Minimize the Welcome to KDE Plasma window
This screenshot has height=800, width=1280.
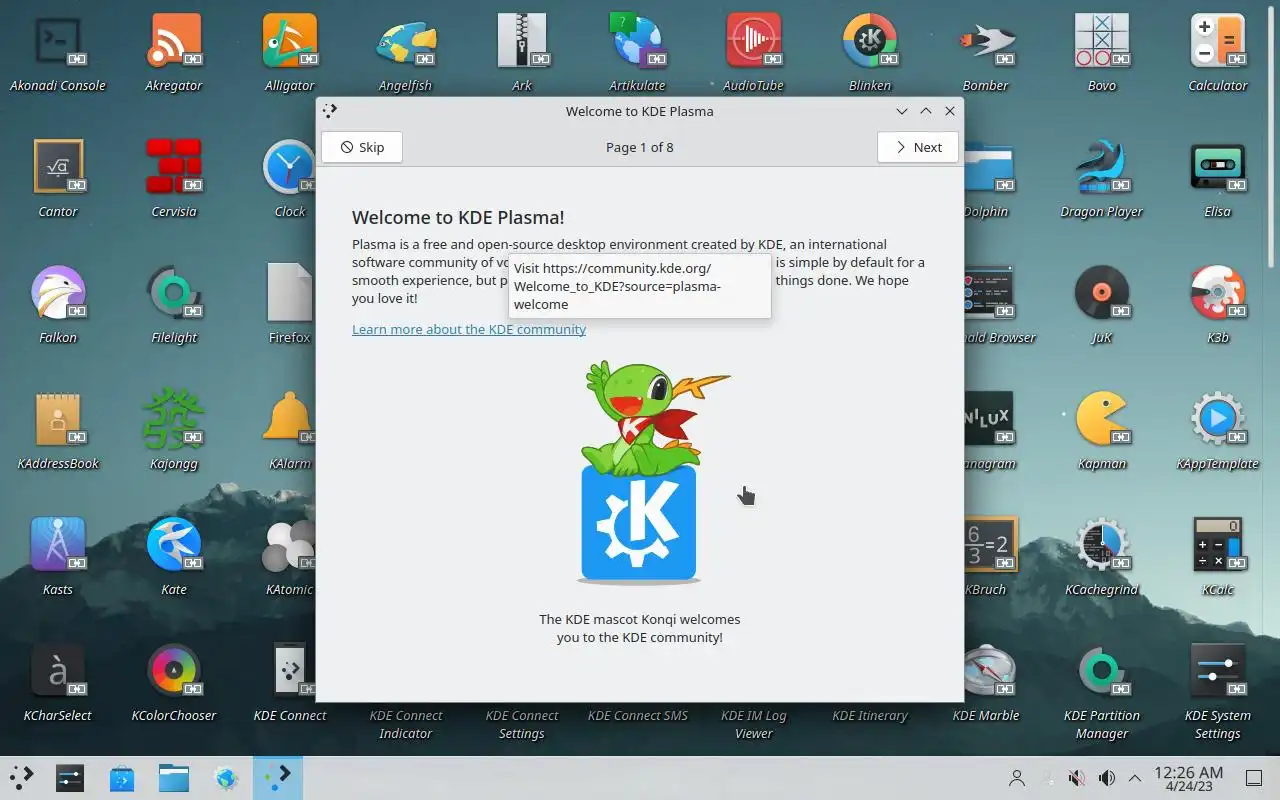(x=902, y=111)
